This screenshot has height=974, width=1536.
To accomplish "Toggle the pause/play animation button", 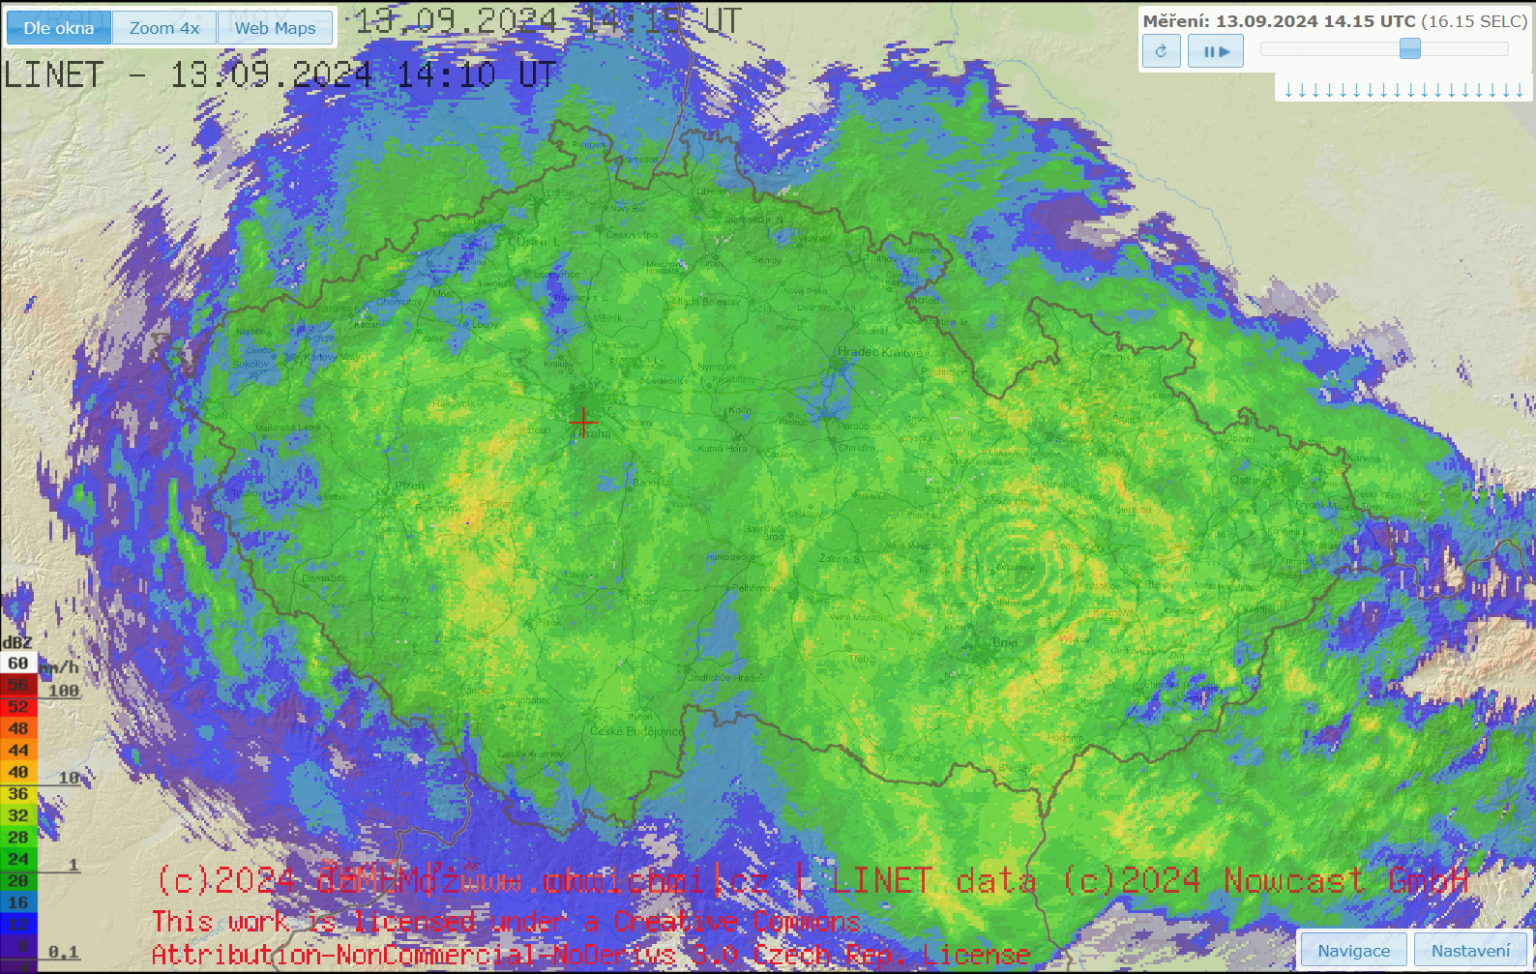I will tap(1216, 51).
